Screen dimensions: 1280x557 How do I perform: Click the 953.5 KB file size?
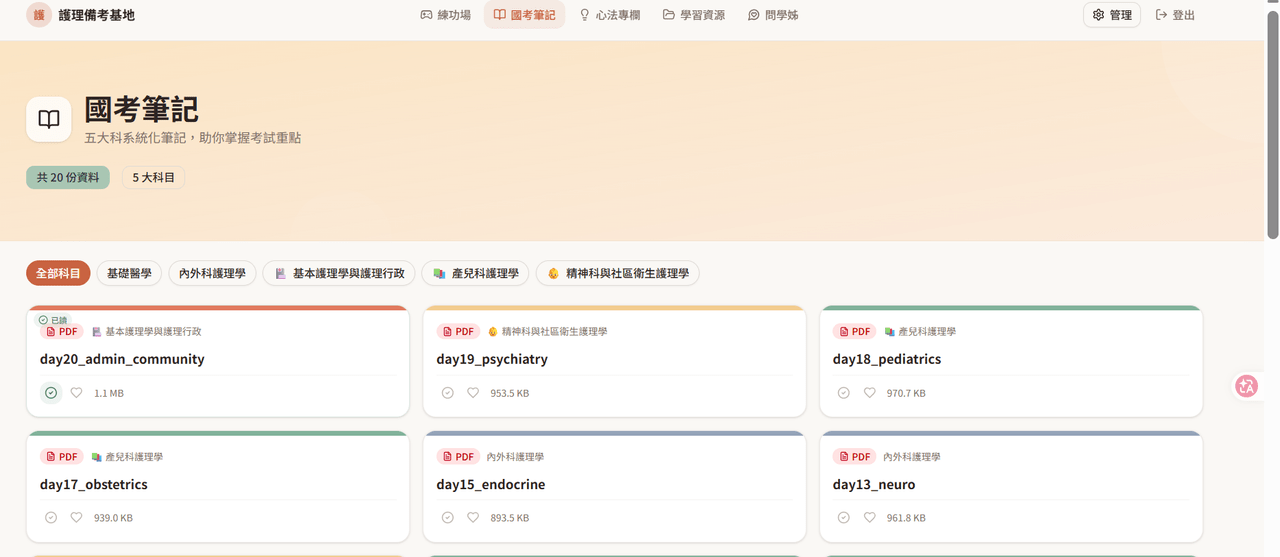510,393
